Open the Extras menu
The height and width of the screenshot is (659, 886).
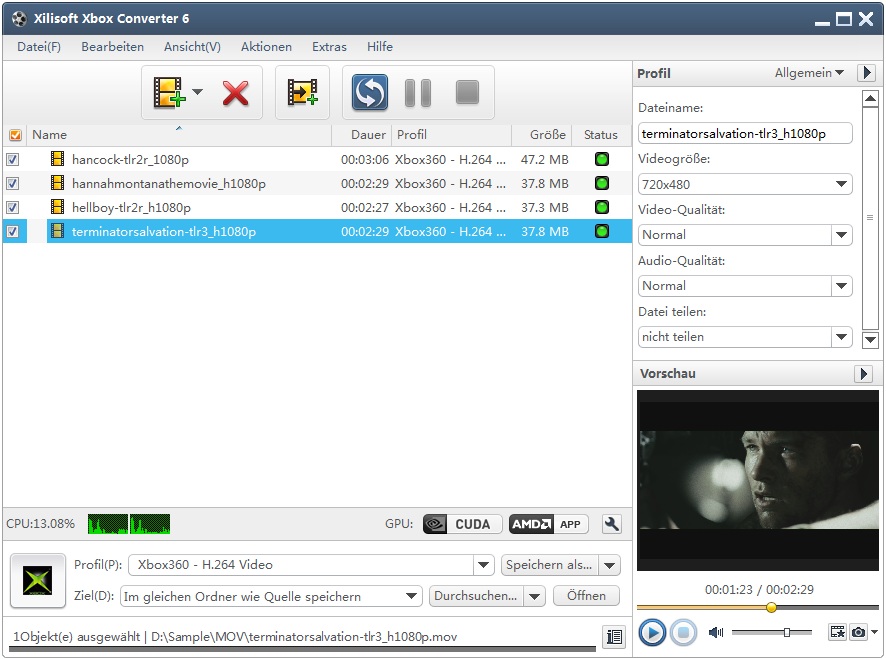click(x=329, y=47)
